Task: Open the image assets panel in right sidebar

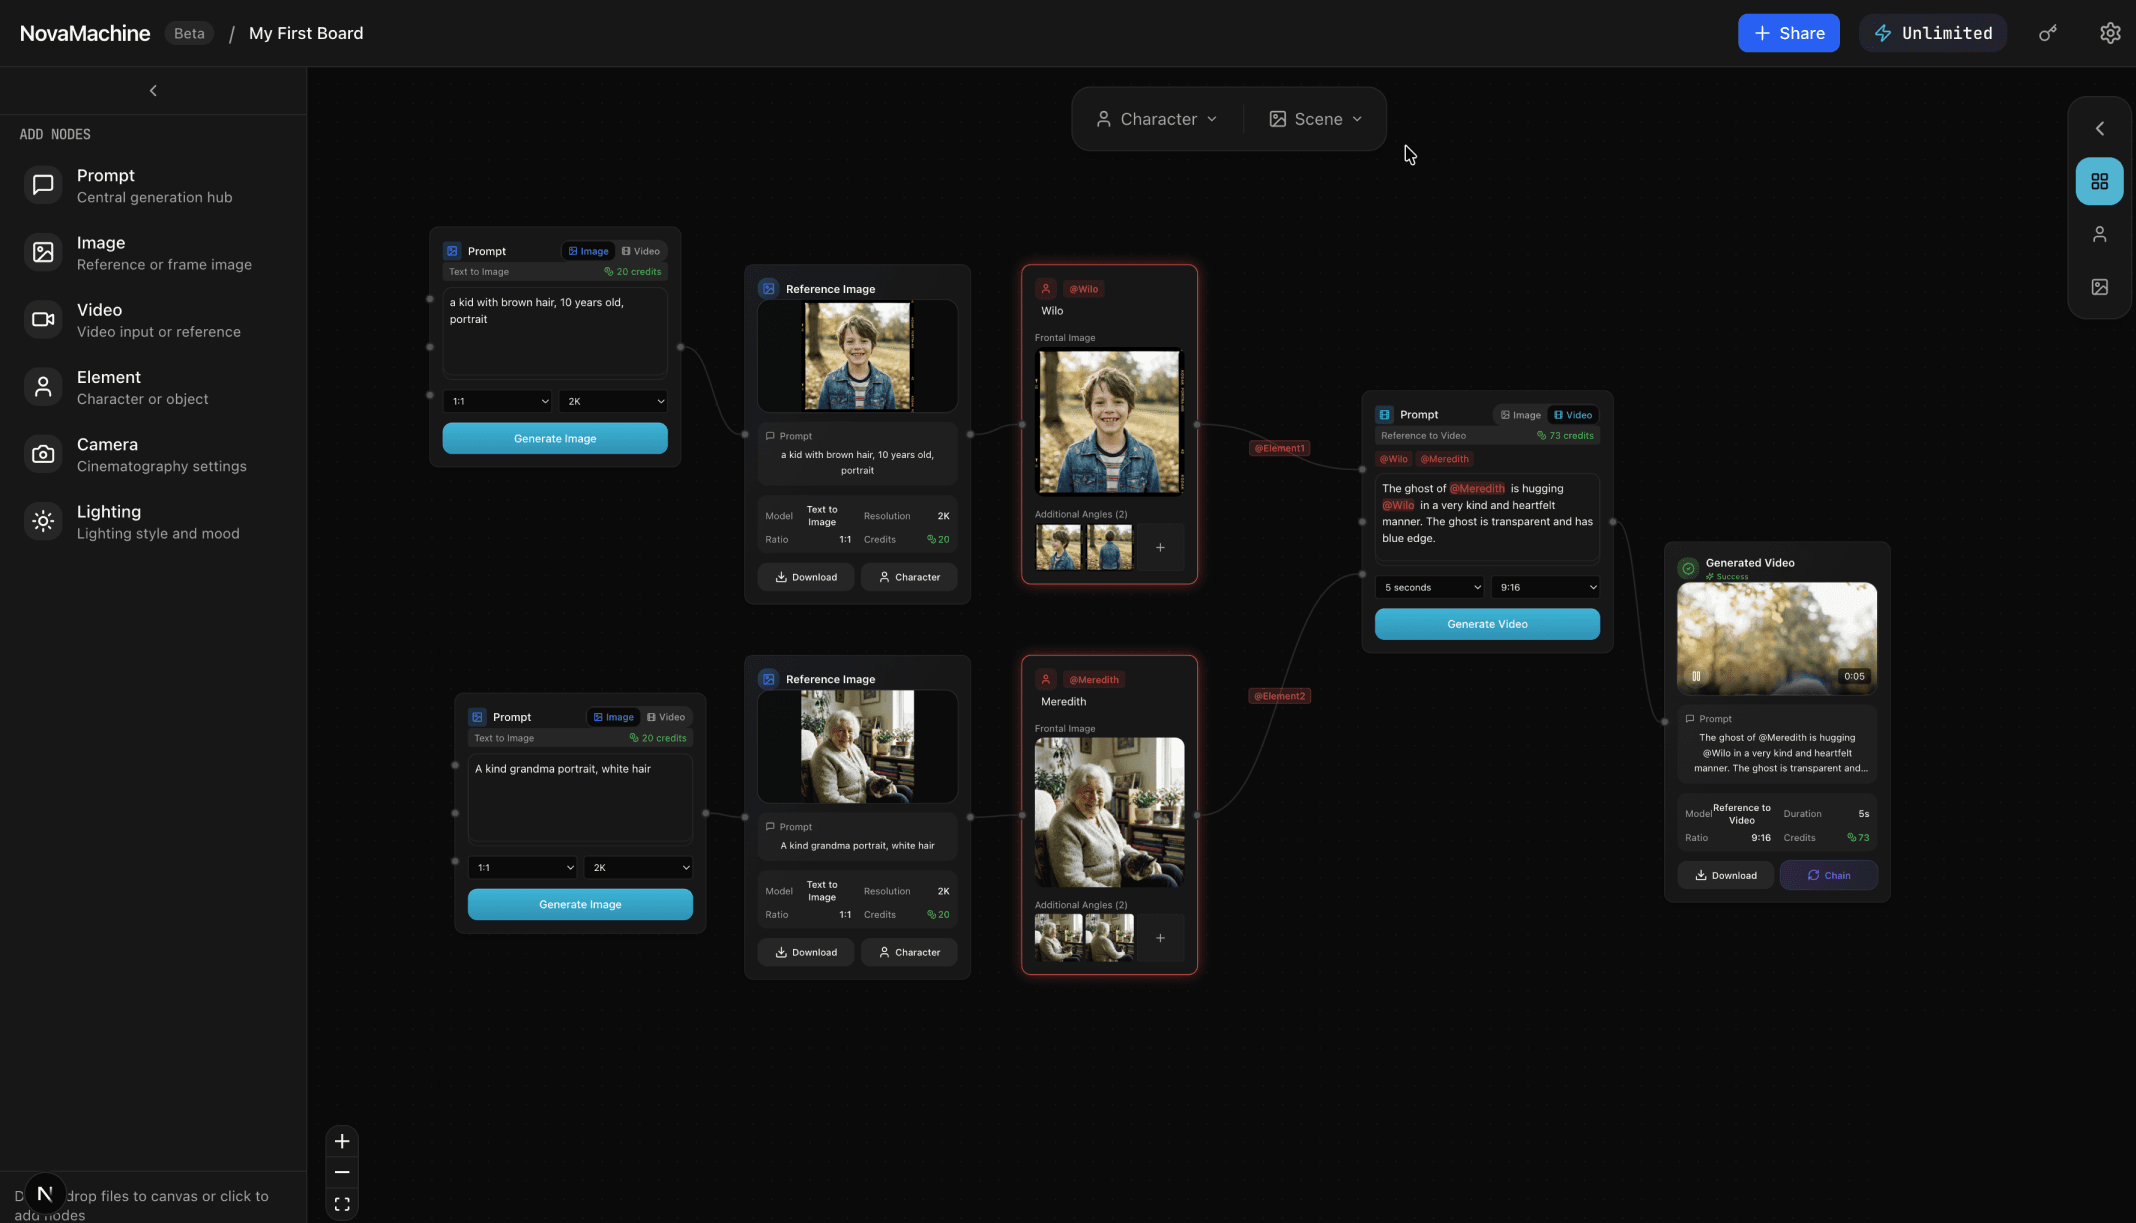Action: point(2099,287)
